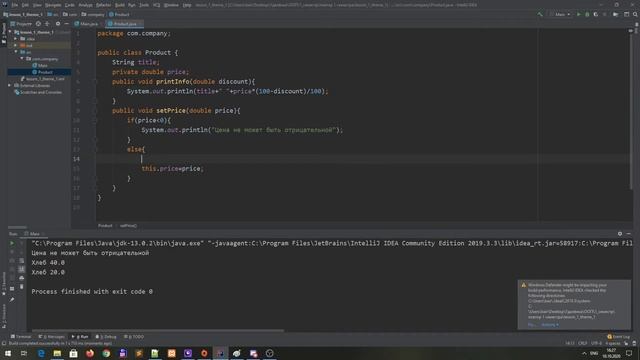
Task: Click the company breadcrumb in navigation bar
Action: [93, 14]
